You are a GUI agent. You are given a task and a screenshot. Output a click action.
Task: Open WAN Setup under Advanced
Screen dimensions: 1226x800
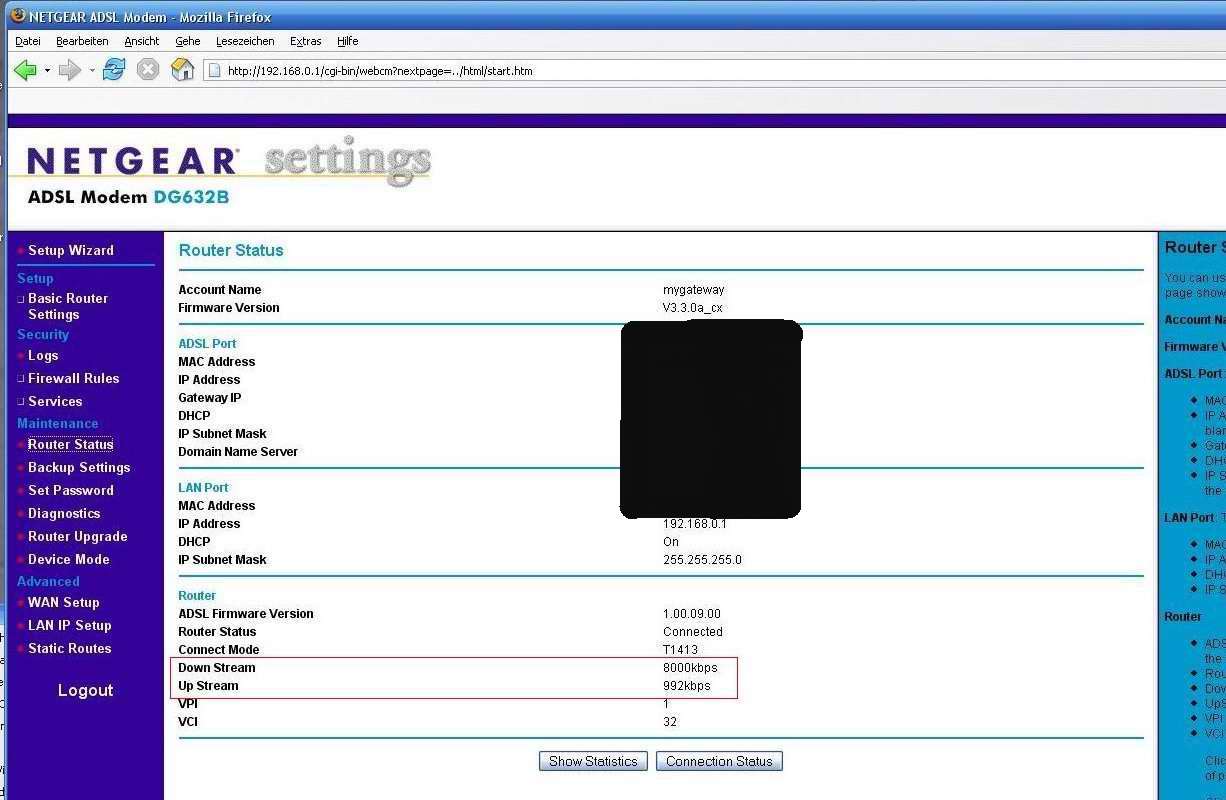(x=64, y=602)
